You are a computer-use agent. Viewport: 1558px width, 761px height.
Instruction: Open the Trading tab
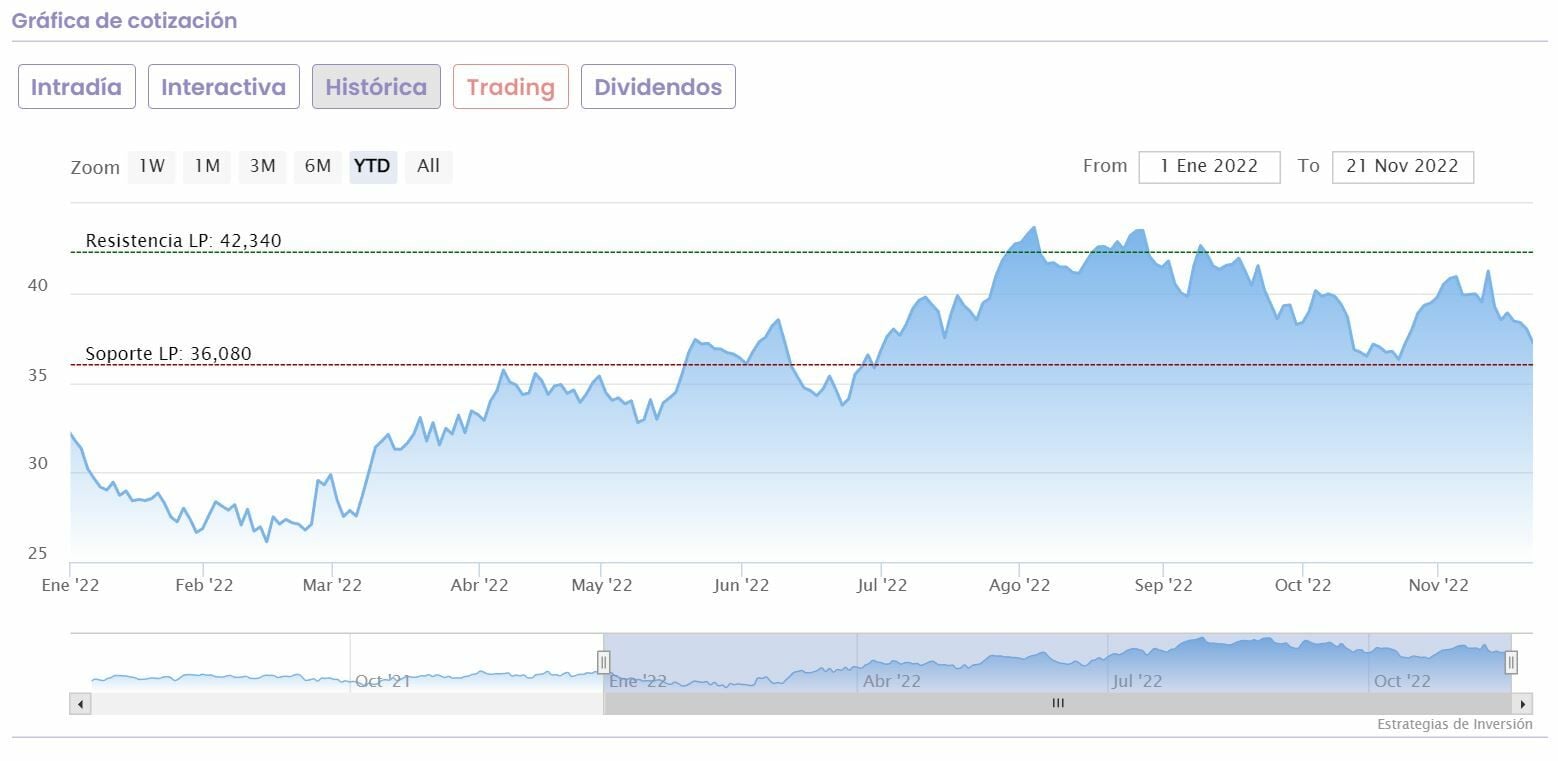[x=510, y=87]
